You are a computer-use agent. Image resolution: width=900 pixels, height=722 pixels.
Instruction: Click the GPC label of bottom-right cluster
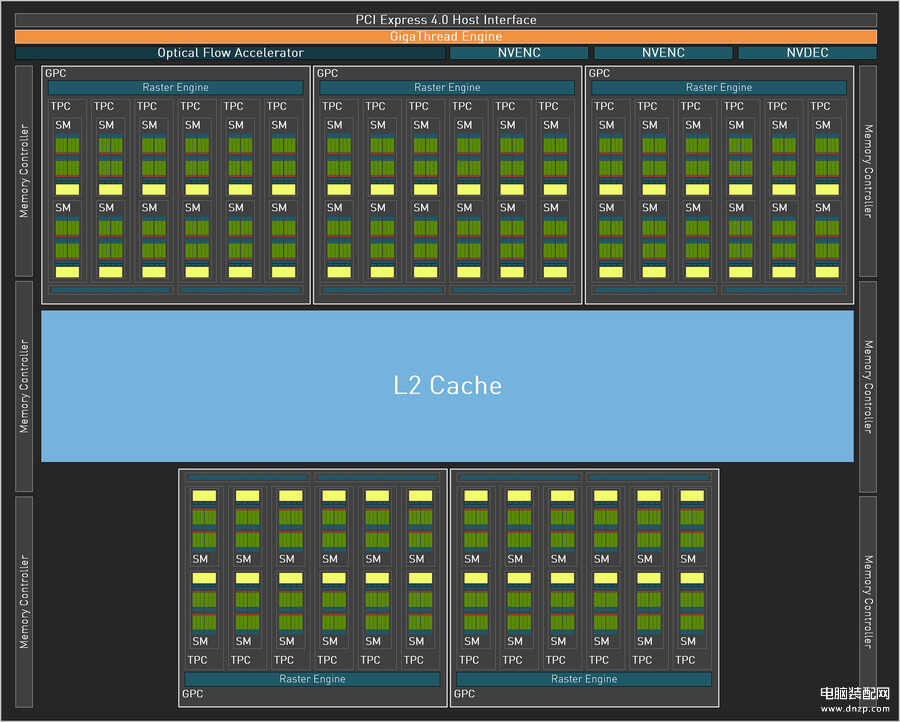tap(464, 694)
